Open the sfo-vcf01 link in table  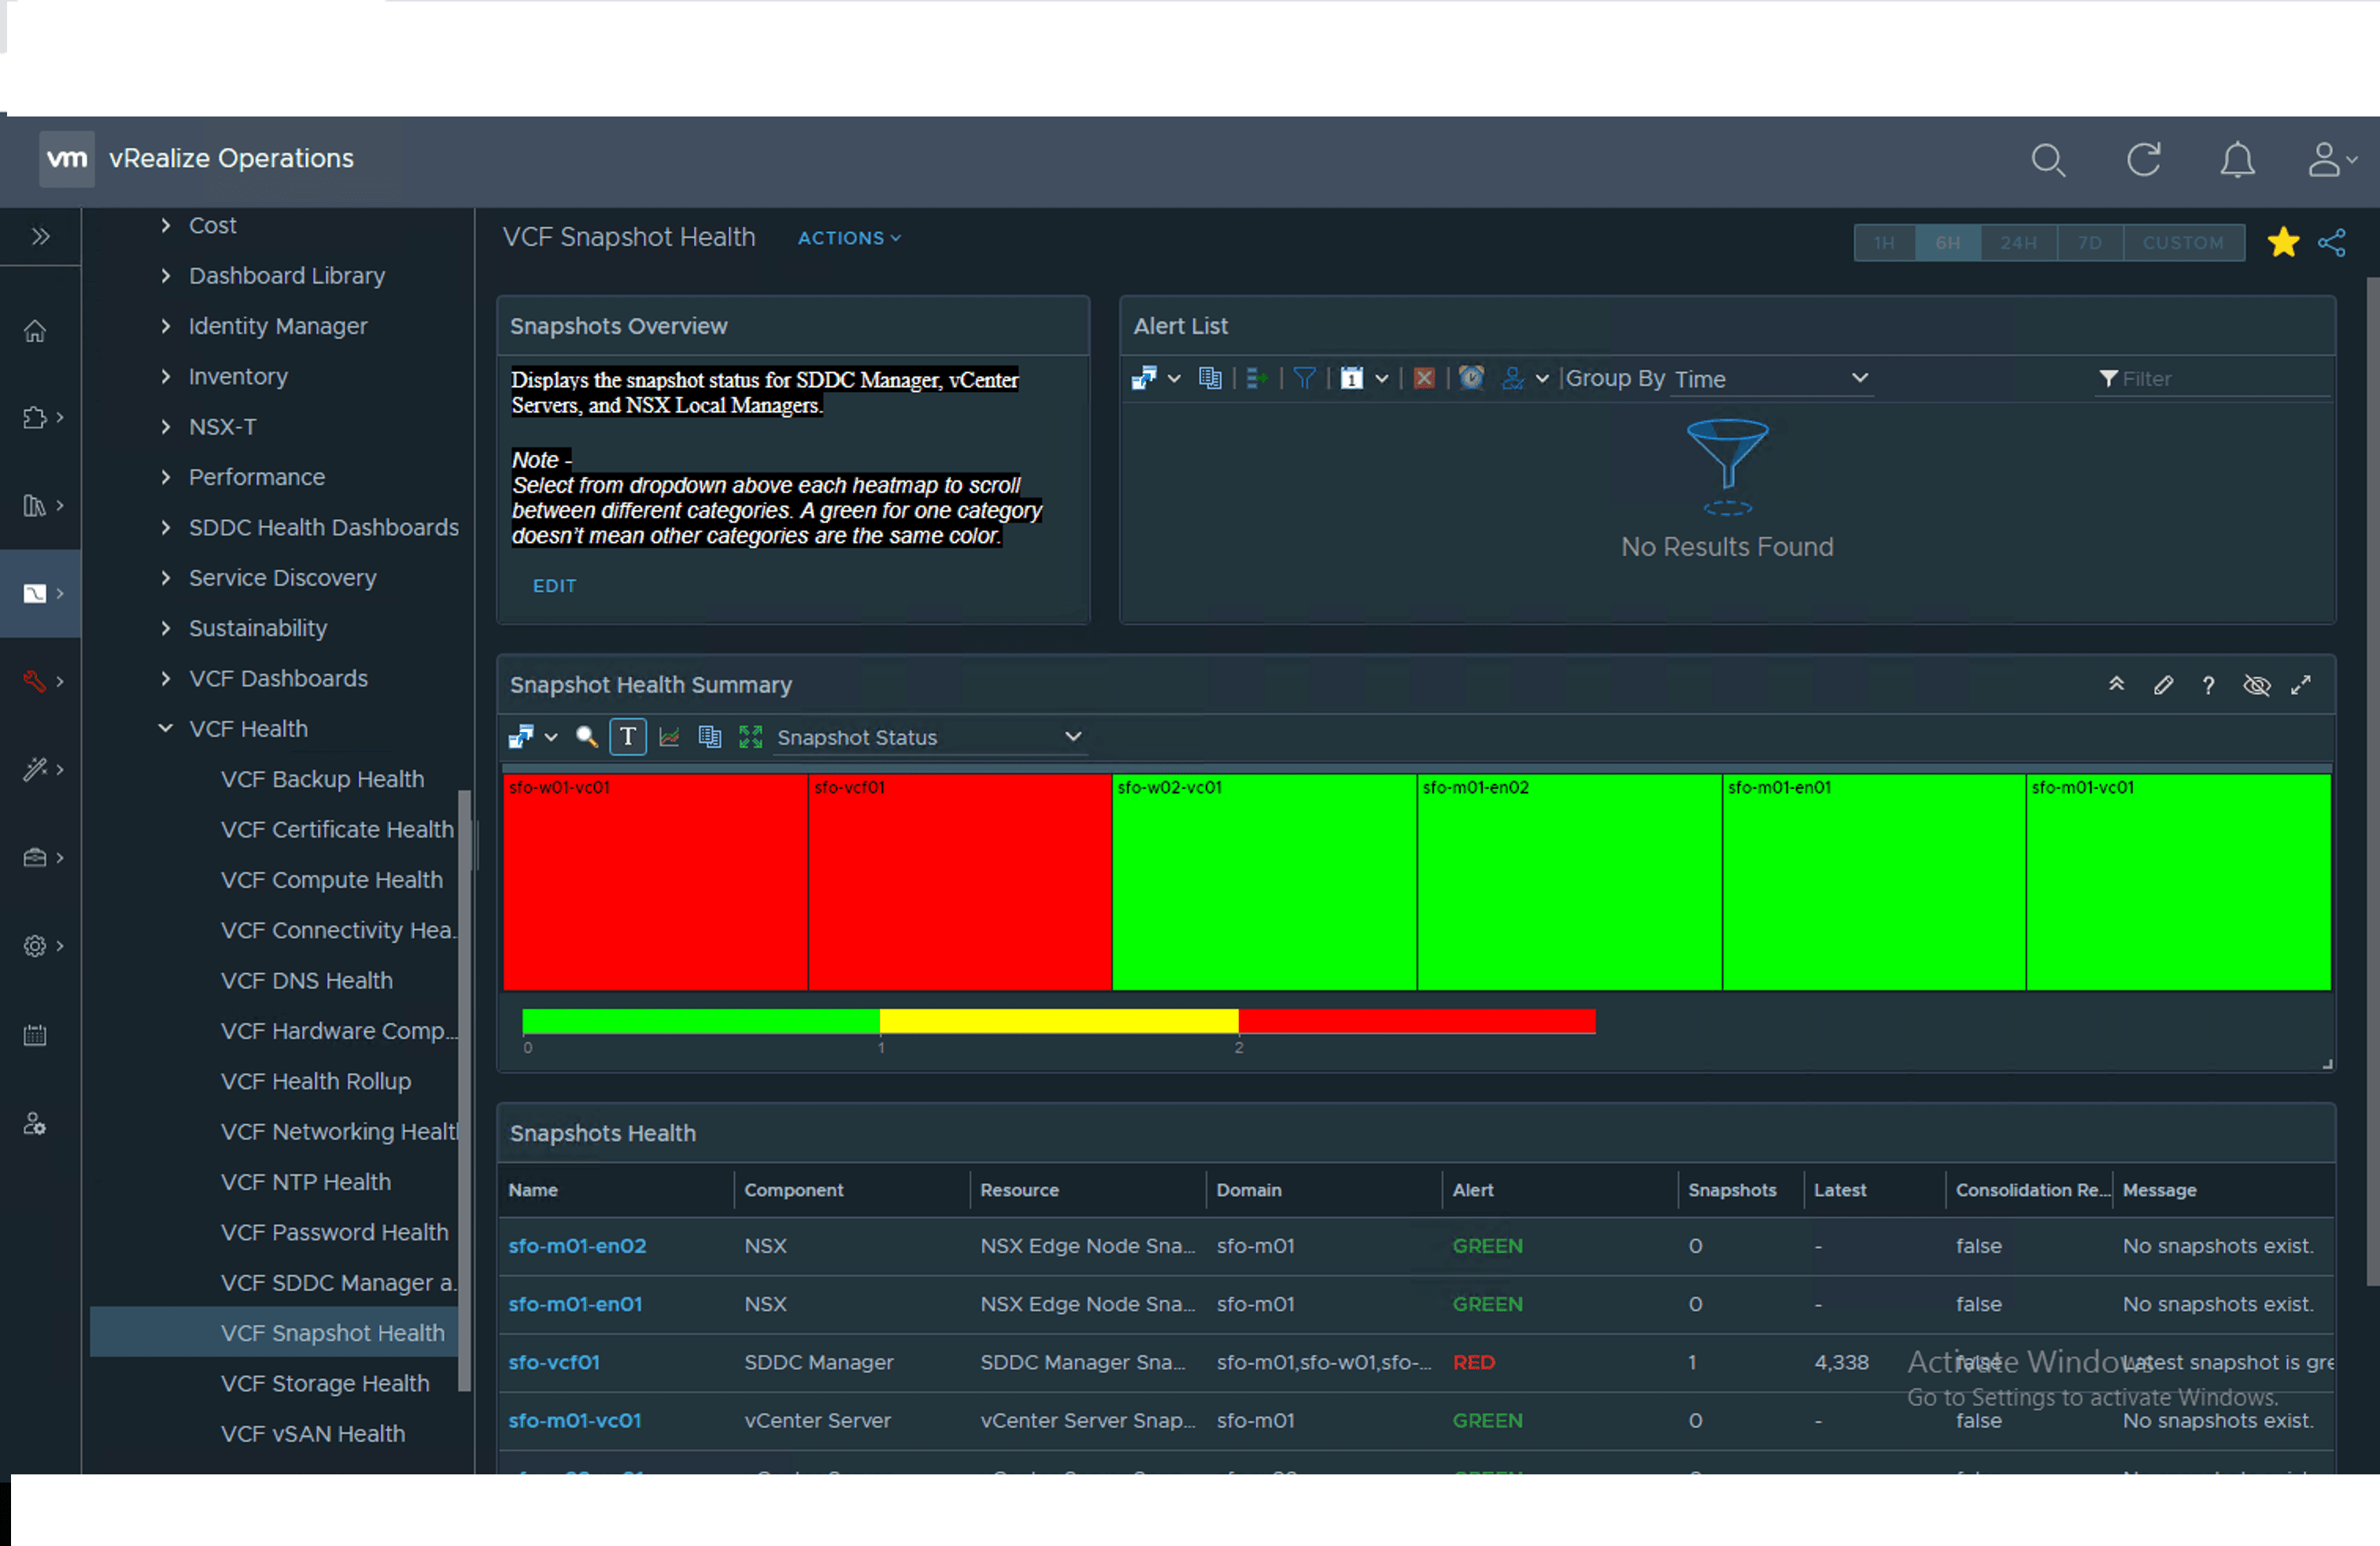554,1362
